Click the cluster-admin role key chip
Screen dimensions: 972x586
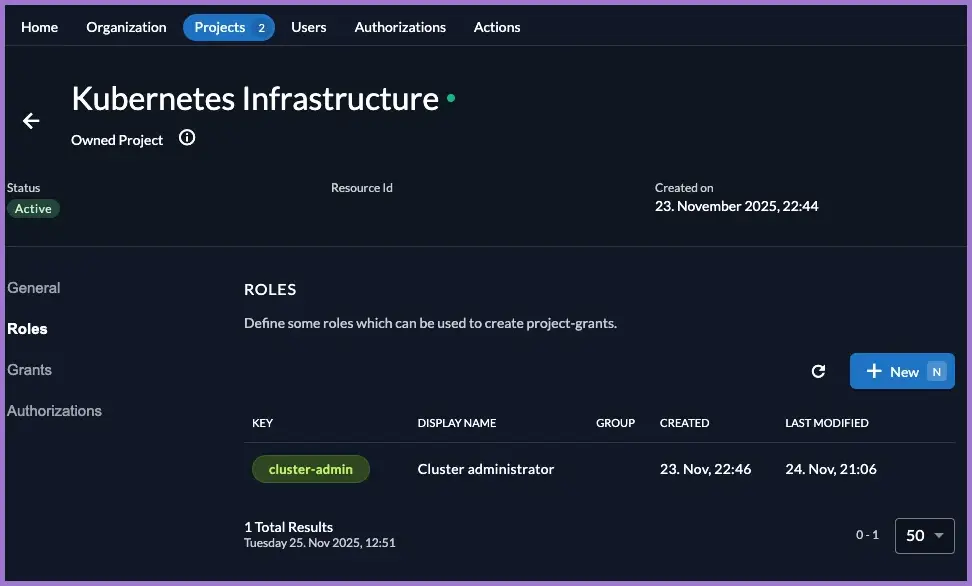coord(310,469)
